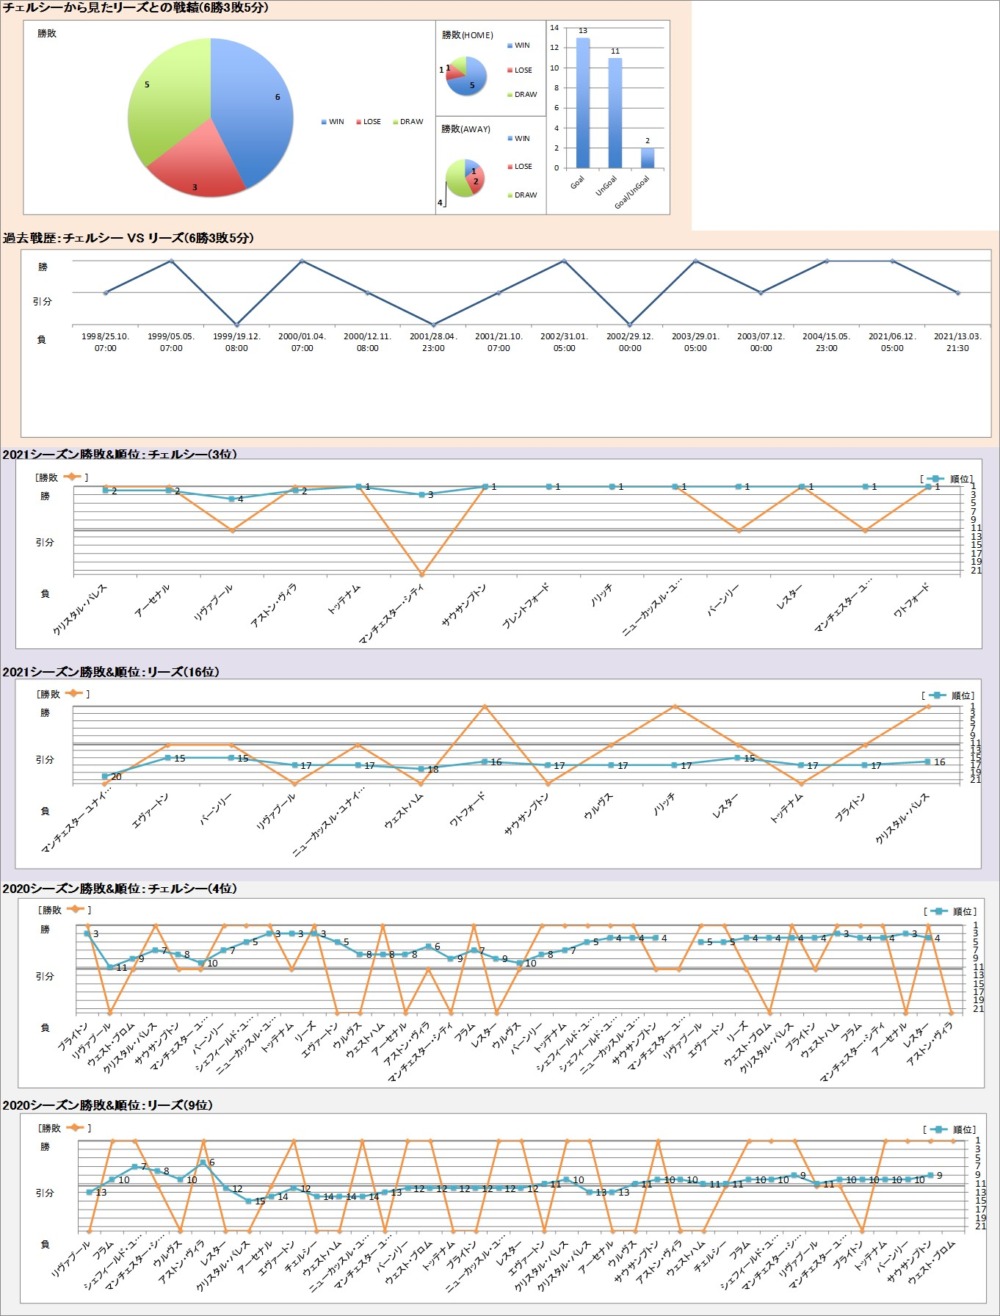Select the WIN legend entry of the HOME pie
This screenshot has width=1000, height=1316.
[518, 46]
